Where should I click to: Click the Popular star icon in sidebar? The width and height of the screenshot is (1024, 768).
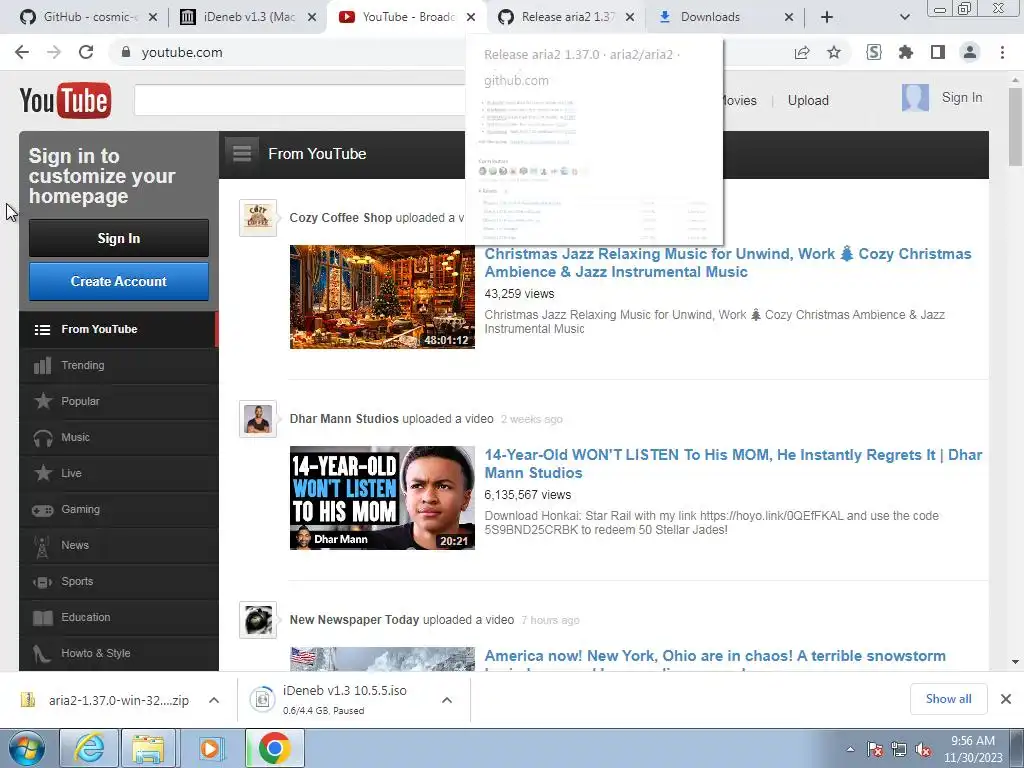[x=43, y=401]
